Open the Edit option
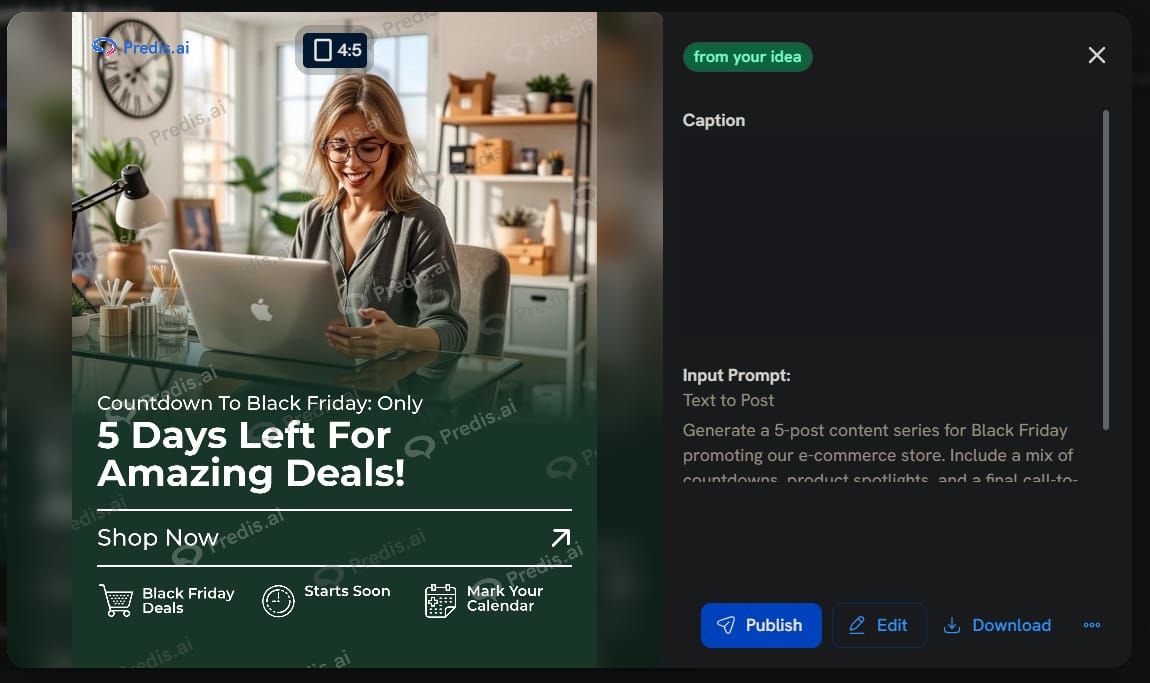Image resolution: width=1150 pixels, height=683 pixels. tap(879, 625)
